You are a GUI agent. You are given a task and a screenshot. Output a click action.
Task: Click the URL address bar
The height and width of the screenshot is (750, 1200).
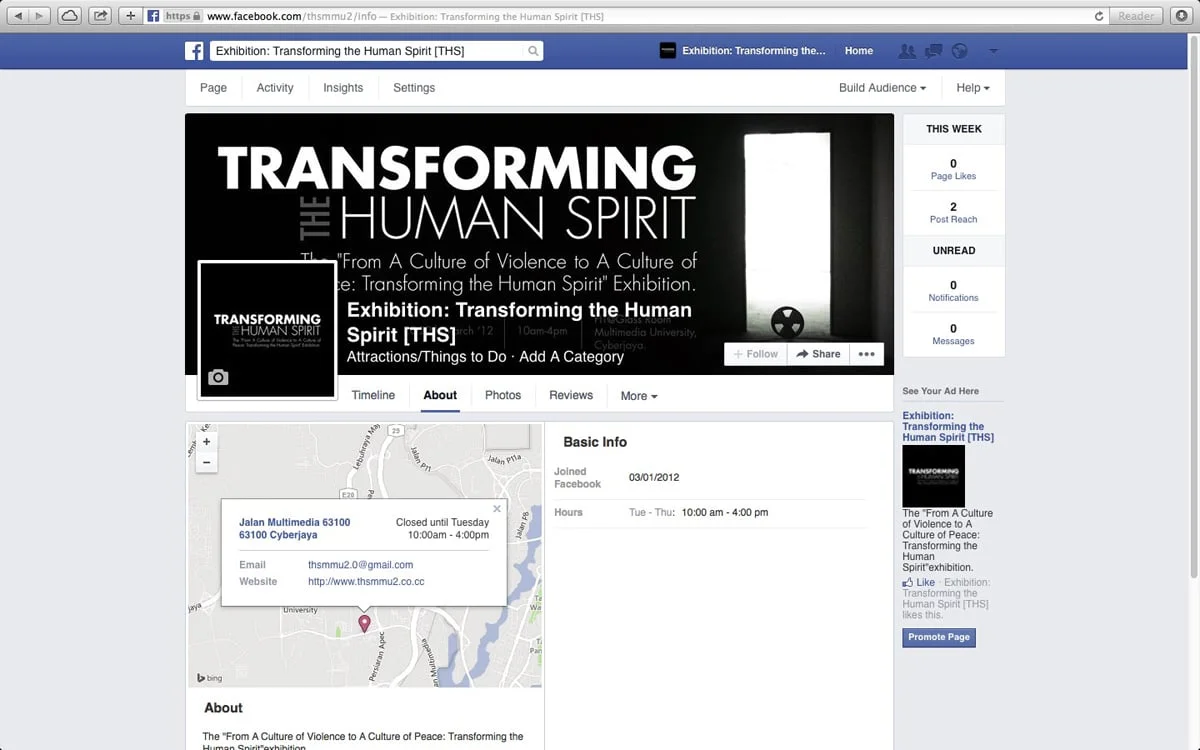pos(625,16)
